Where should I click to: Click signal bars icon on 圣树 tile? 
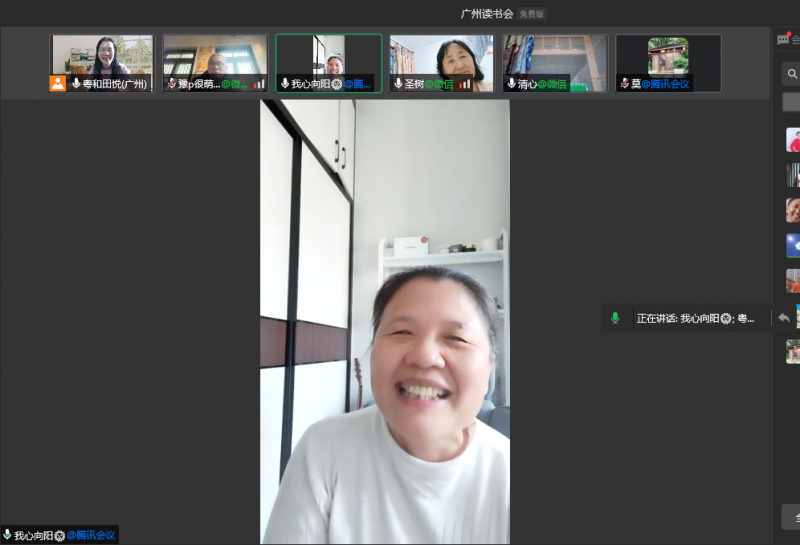[x=465, y=84]
